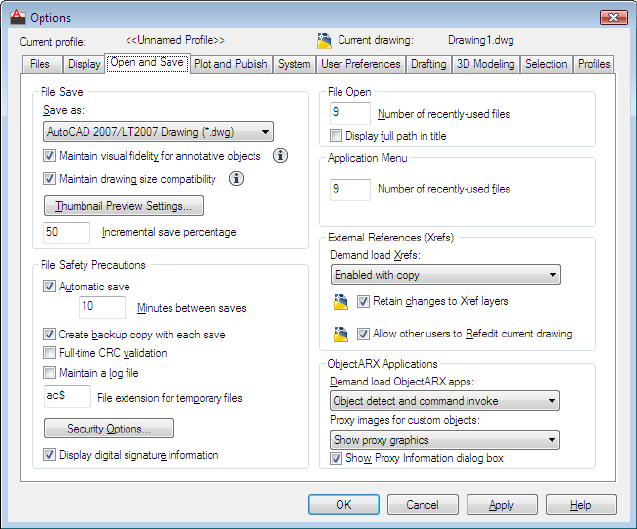Enable Display full path in title
Image resolution: width=637 pixels, height=529 pixels.
tap(336, 136)
